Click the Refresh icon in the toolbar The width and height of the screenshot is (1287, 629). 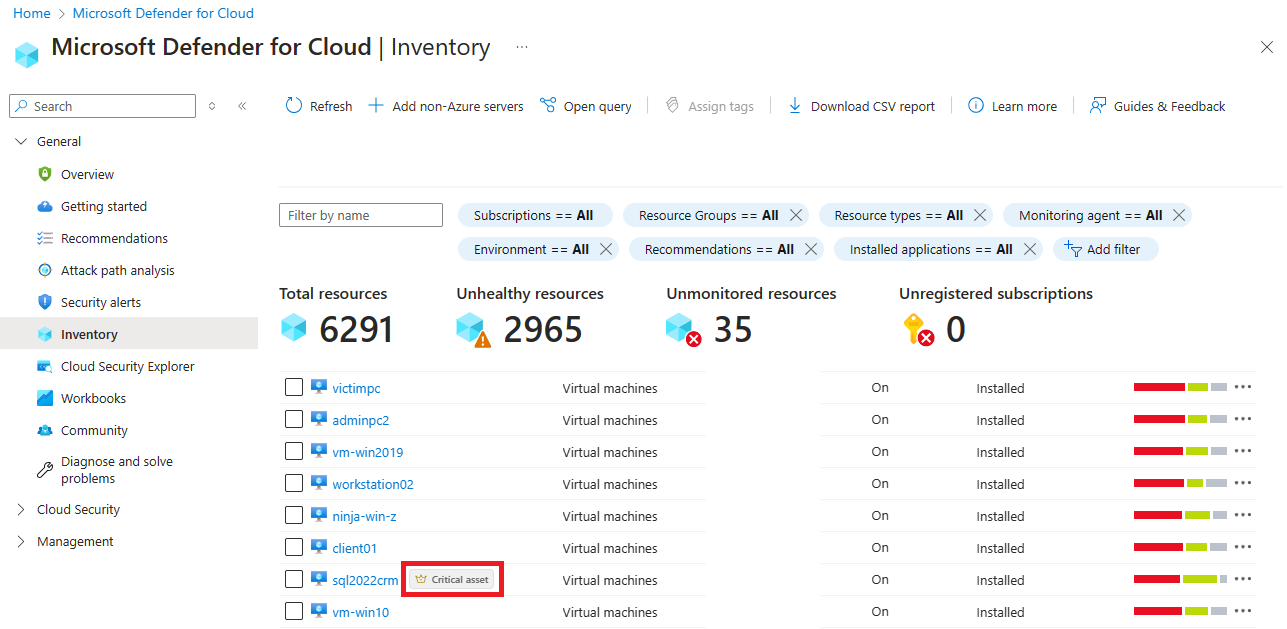click(293, 105)
